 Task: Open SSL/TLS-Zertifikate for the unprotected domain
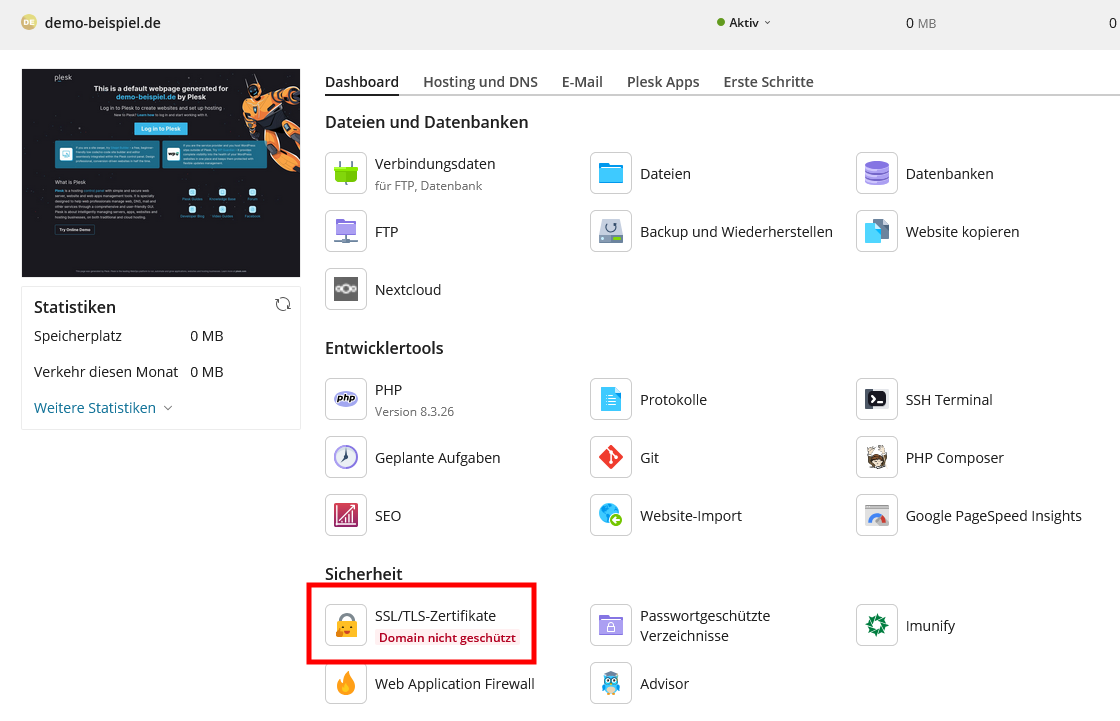(x=345, y=623)
